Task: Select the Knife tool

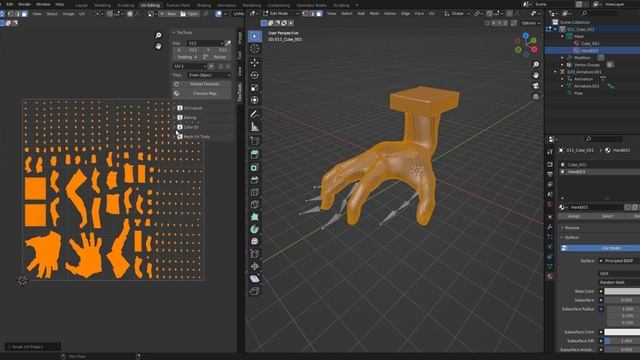Action: 255,204
